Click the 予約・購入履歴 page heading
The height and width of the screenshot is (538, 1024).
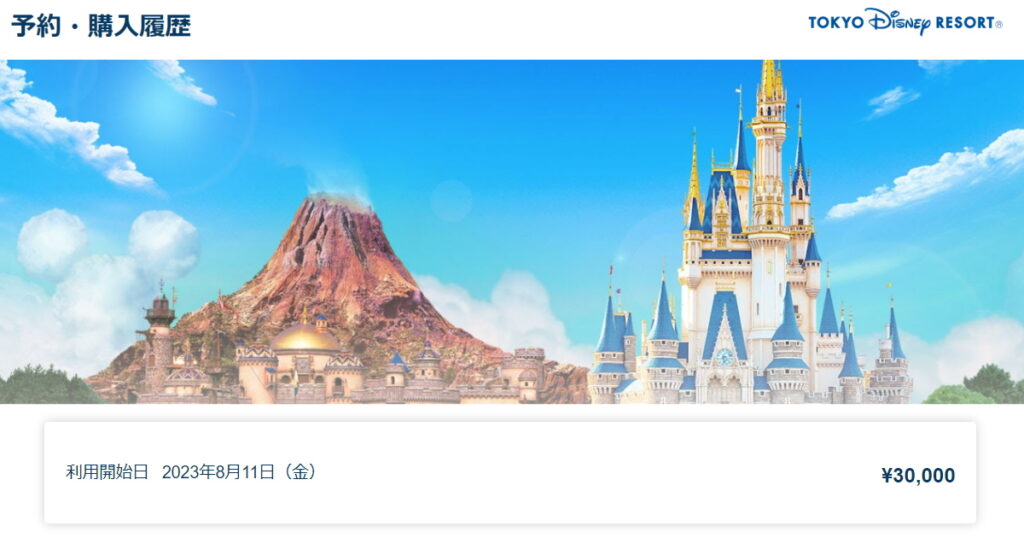pyautogui.click(x=101, y=26)
